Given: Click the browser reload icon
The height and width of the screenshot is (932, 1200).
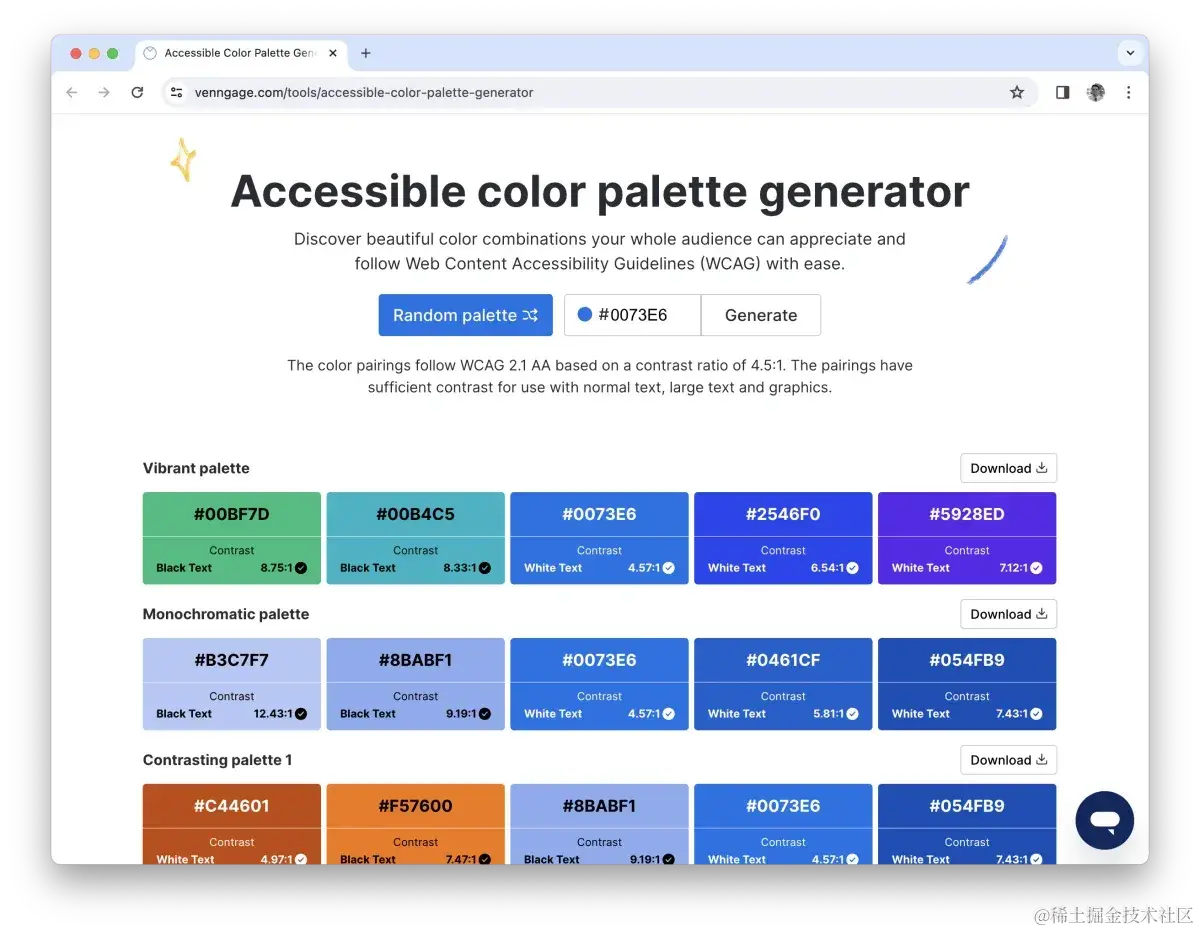Looking at the screenshot, I should [x=137, y=92].
